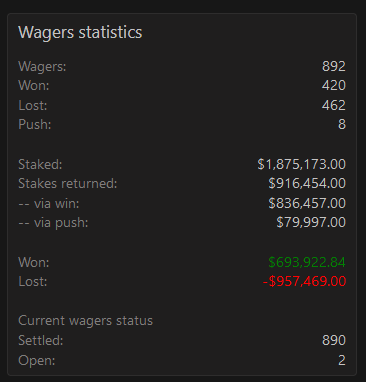Select the Stakes returned: label

pos(68,183)
